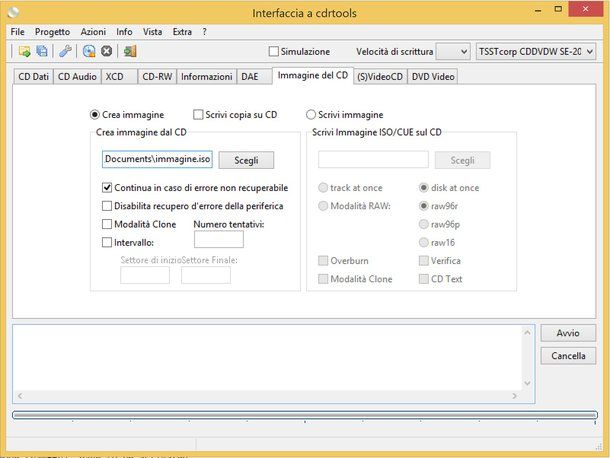Screen dimensions: 610x458
Task: Switch to the CD-RW tab
Action: pos(157,77)
